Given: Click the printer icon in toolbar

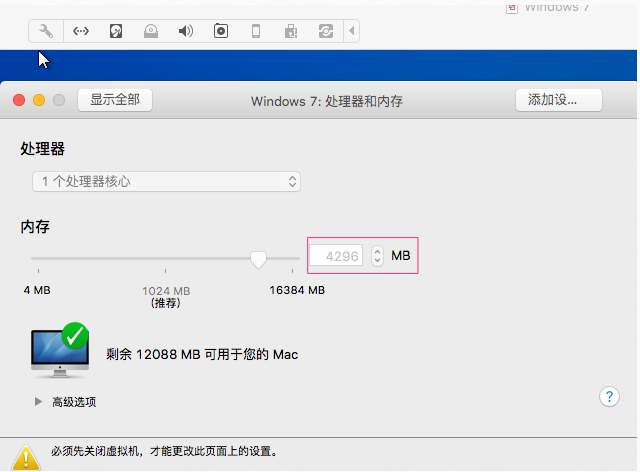Looking at the screenshot, I should 291,31.
